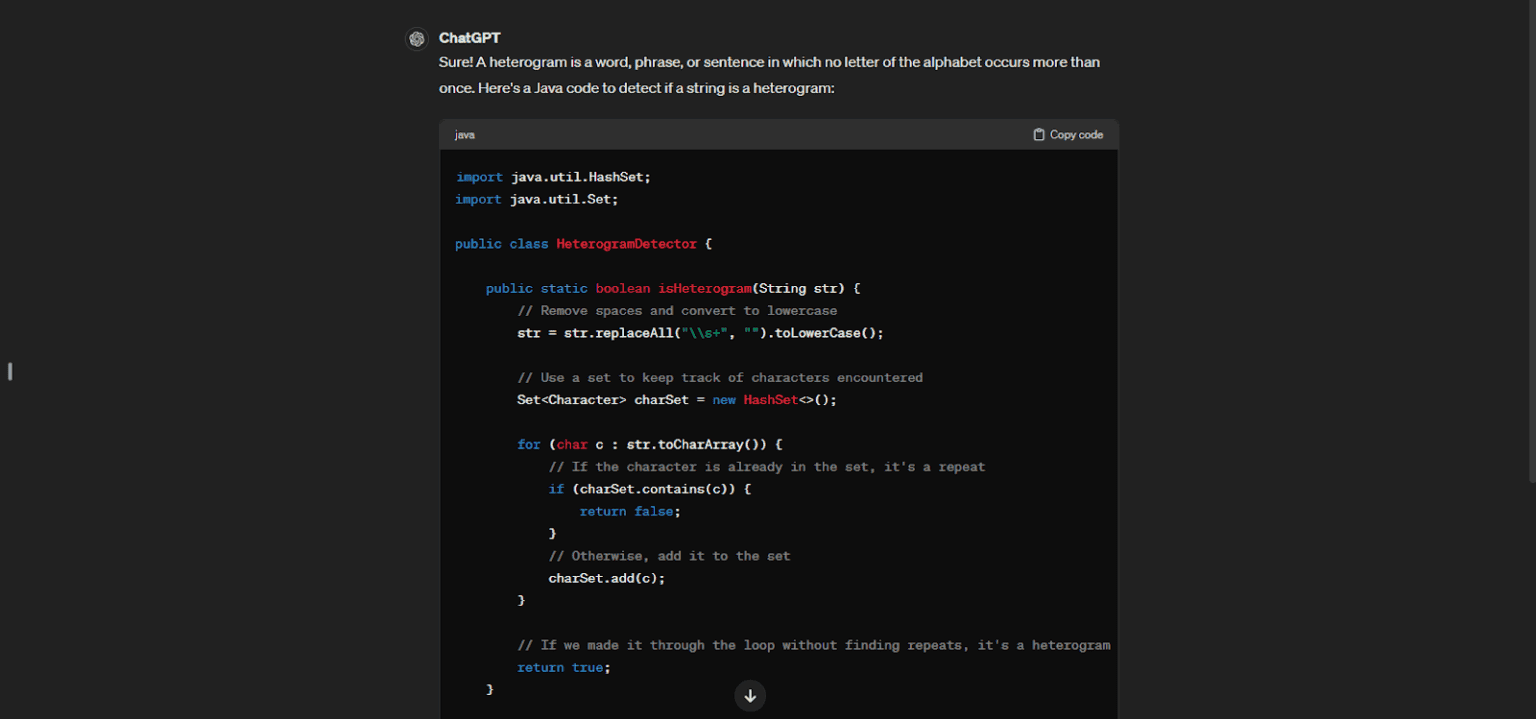Click the import java.util.Set line
1536x719 pixels.
(537, 199)
